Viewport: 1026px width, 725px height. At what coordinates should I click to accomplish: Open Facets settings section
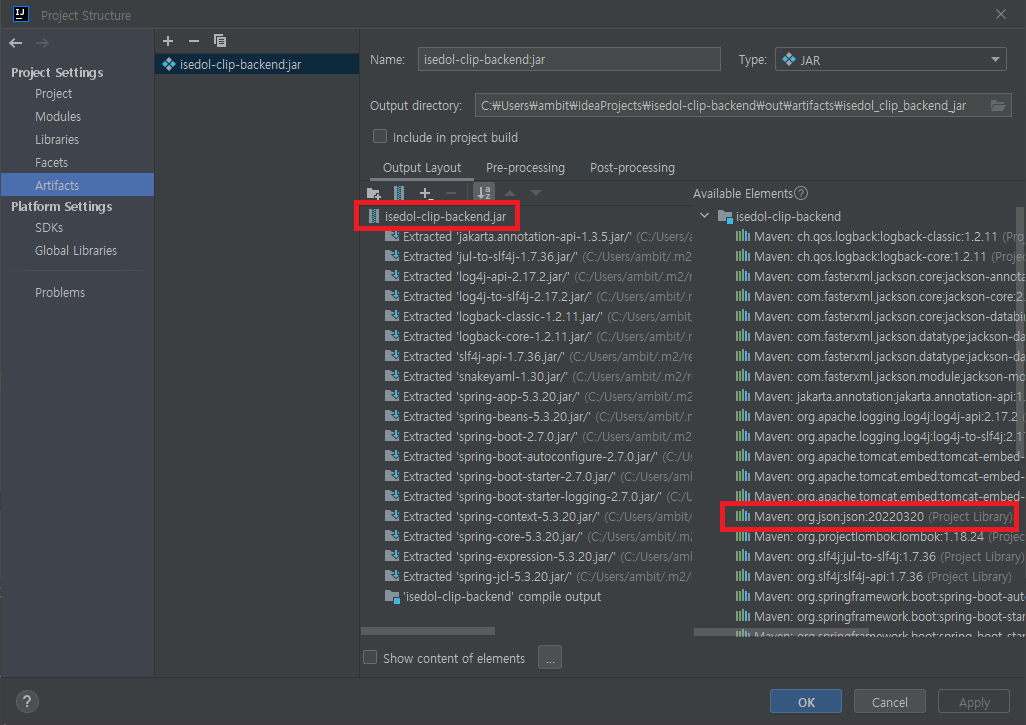(x=52, y=162)
